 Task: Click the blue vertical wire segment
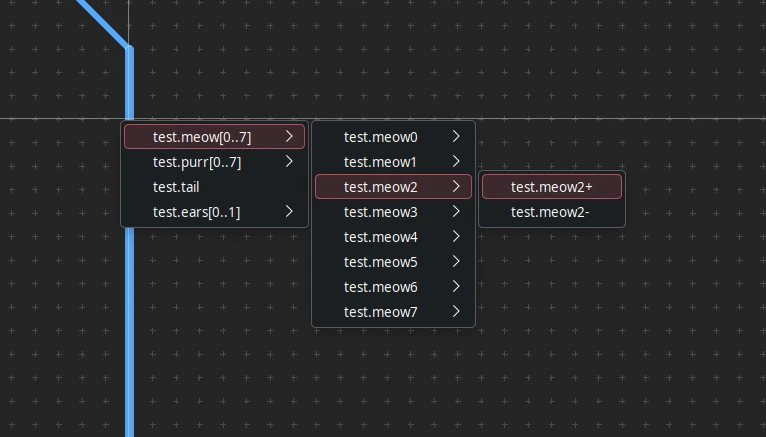[129, 330]
